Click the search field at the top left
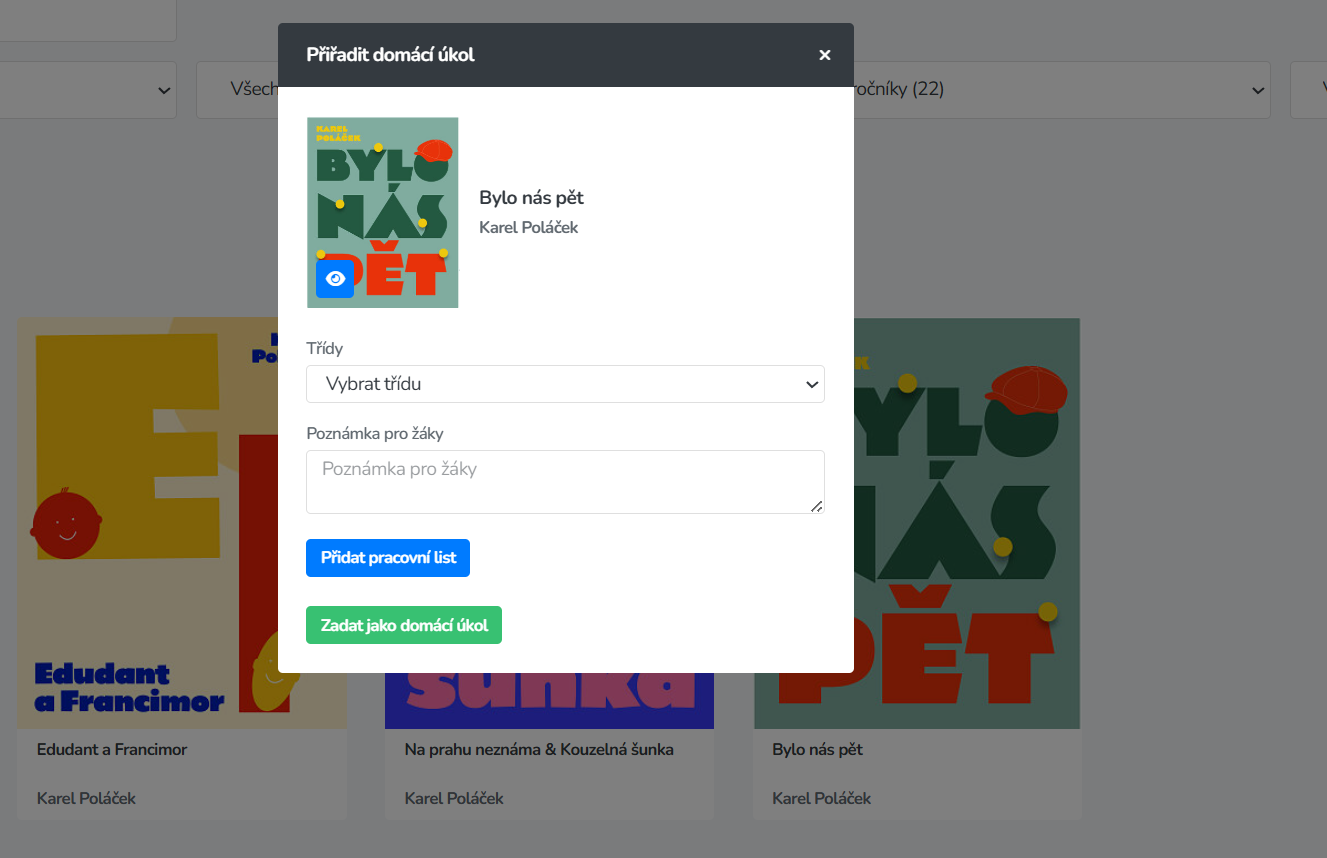Image resolution: width=1327 pixels, height=858 pixels. tap(88, 20)
